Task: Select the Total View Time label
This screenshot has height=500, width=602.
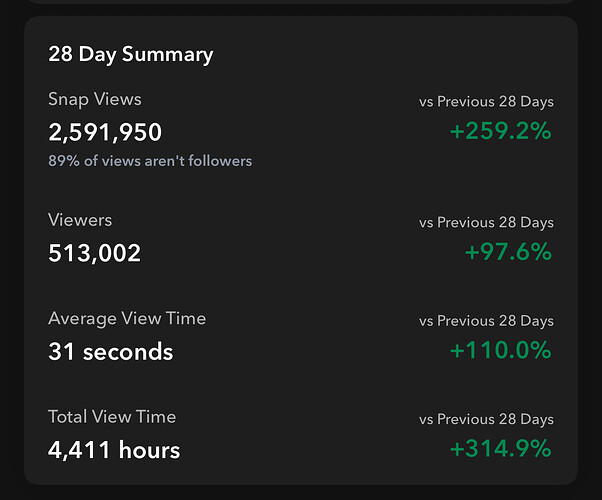Action: pos(112,417)
